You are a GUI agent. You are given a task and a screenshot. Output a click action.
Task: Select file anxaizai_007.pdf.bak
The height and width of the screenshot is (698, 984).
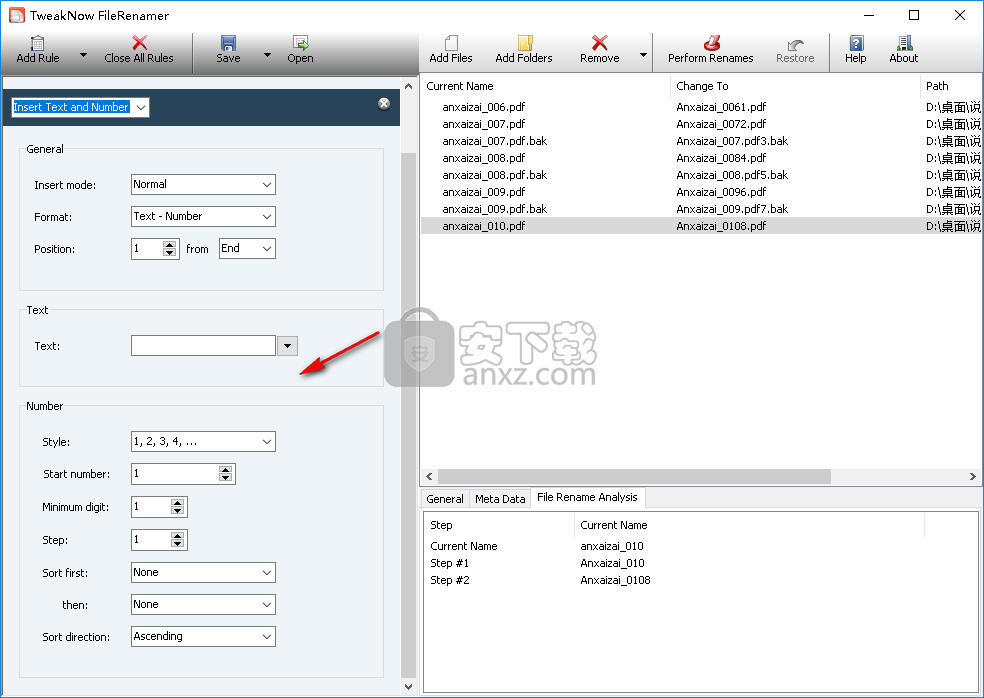pyautogui.click(x=495, y=141)
